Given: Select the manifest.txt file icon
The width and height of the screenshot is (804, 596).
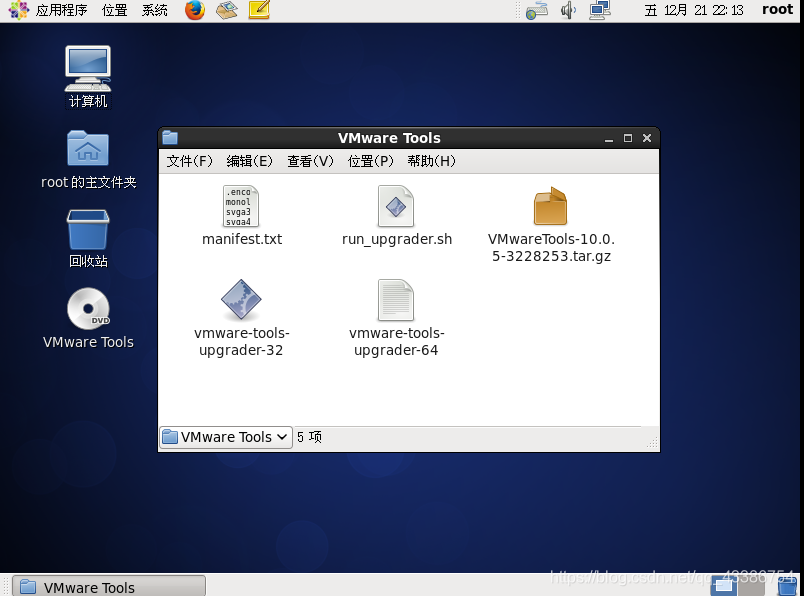Looking at the screenshot, I should click(241, 206).
